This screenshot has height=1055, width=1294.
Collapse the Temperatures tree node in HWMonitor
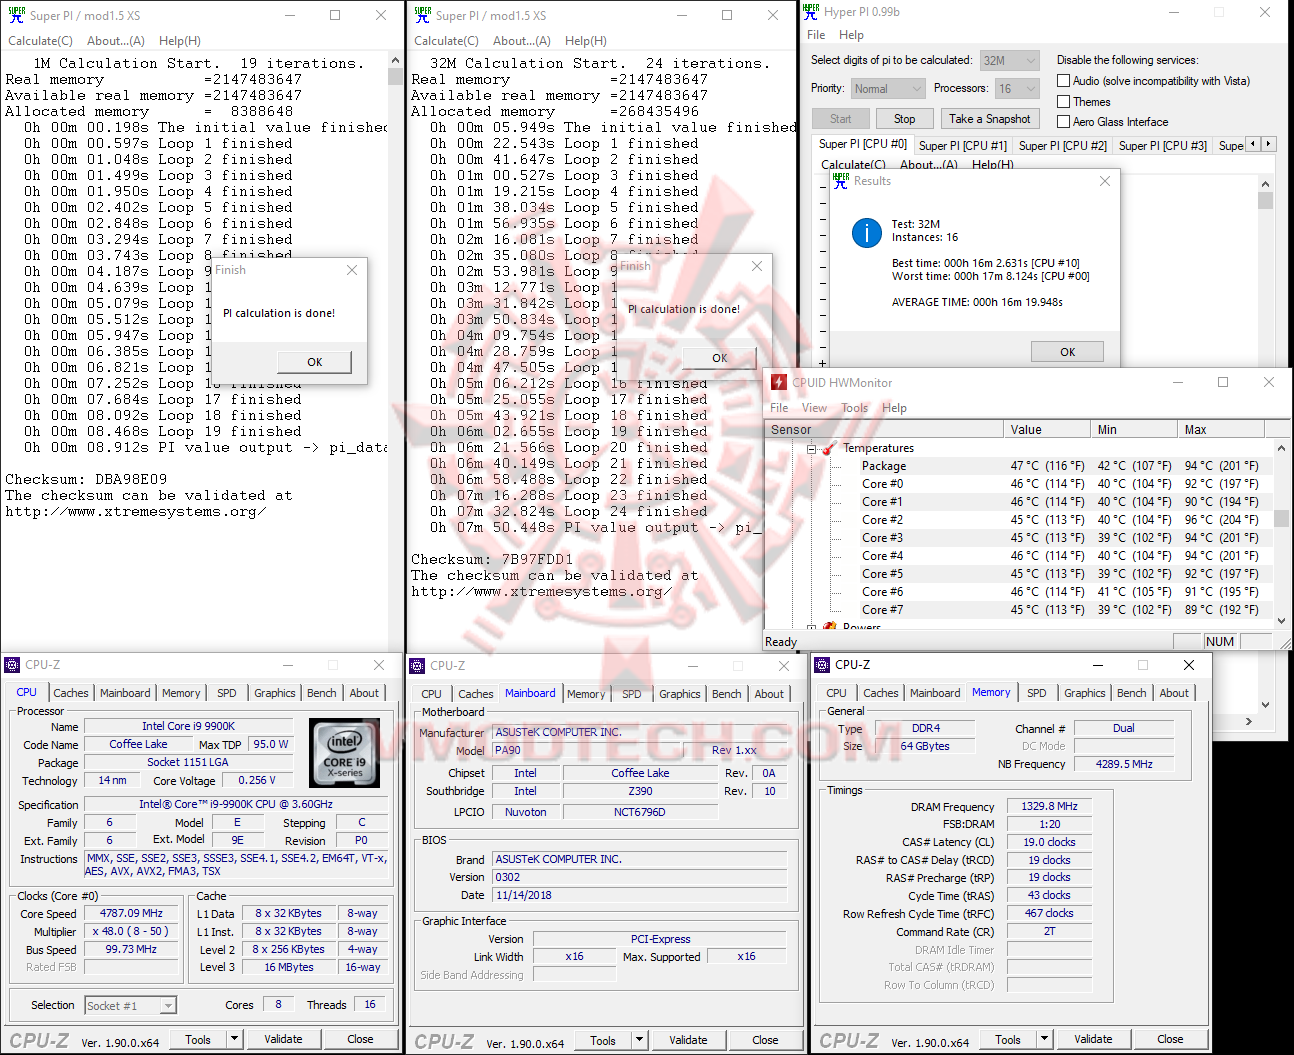point(812,449)
